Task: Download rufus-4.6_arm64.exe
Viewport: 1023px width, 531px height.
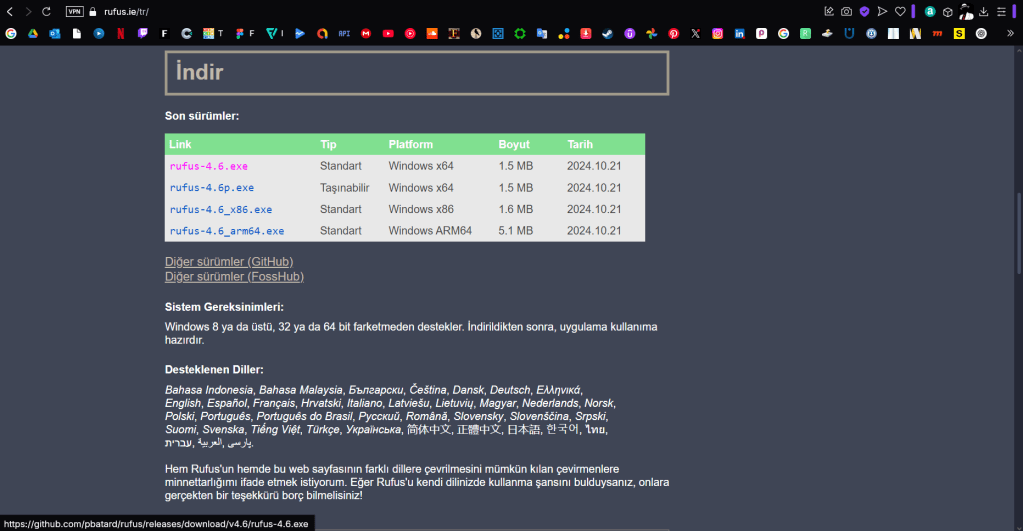Action: click(x=227, y=231)
